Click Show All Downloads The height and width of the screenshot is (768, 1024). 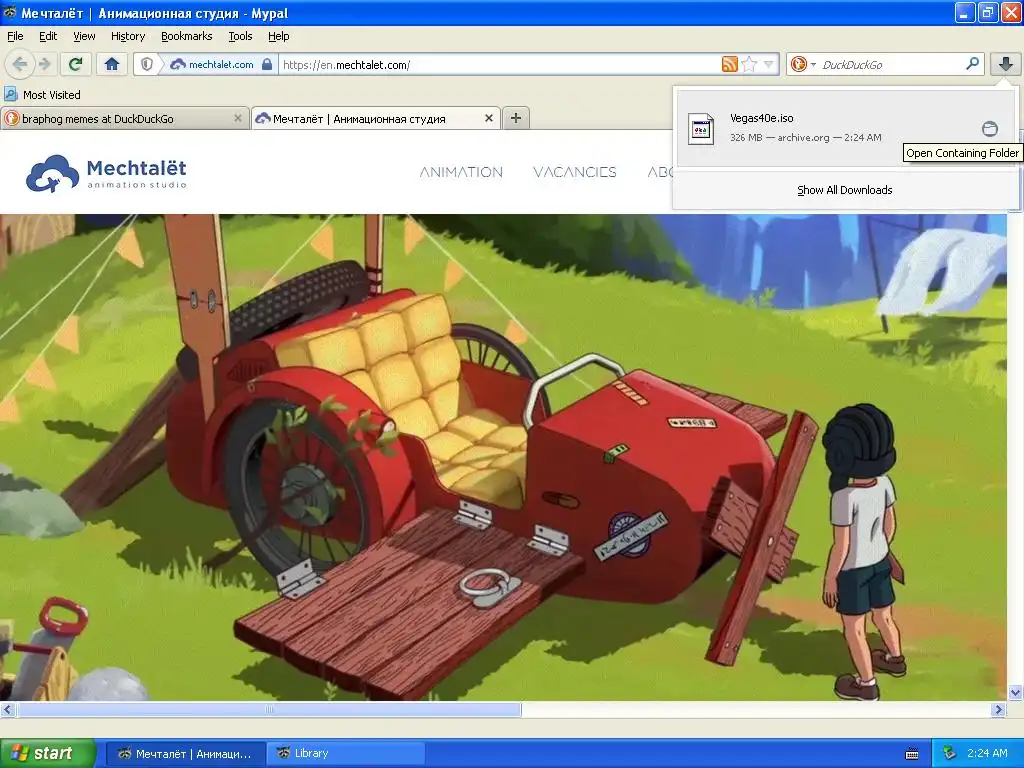(844, 190)
